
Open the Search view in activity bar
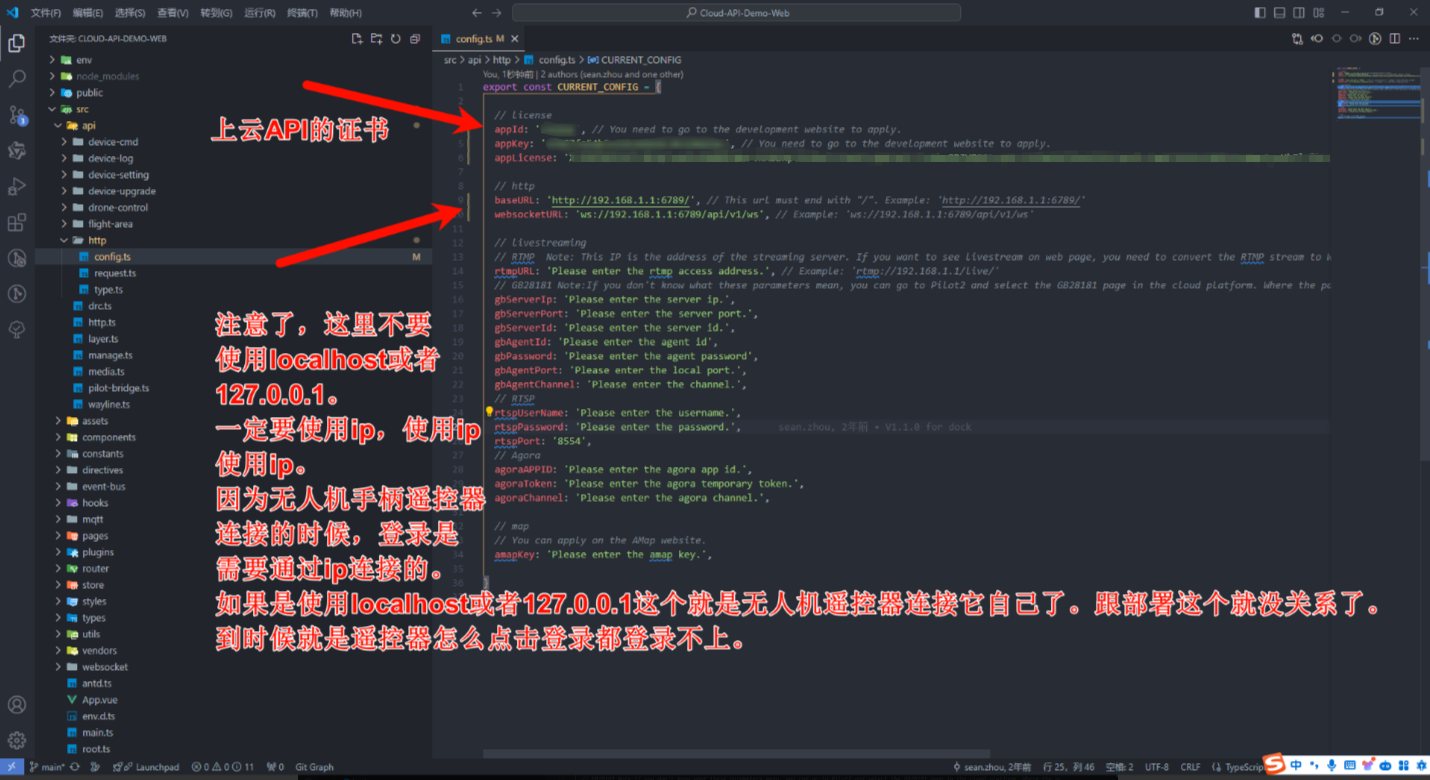(x=17, y=79)
